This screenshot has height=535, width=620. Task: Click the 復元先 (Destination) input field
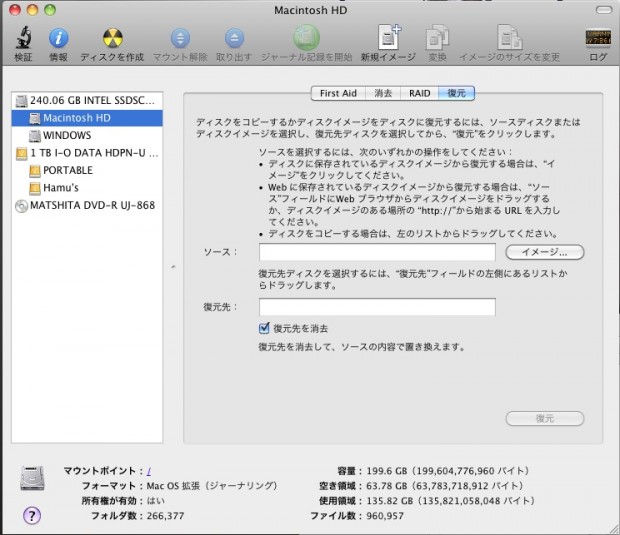[x=377, y=307]
